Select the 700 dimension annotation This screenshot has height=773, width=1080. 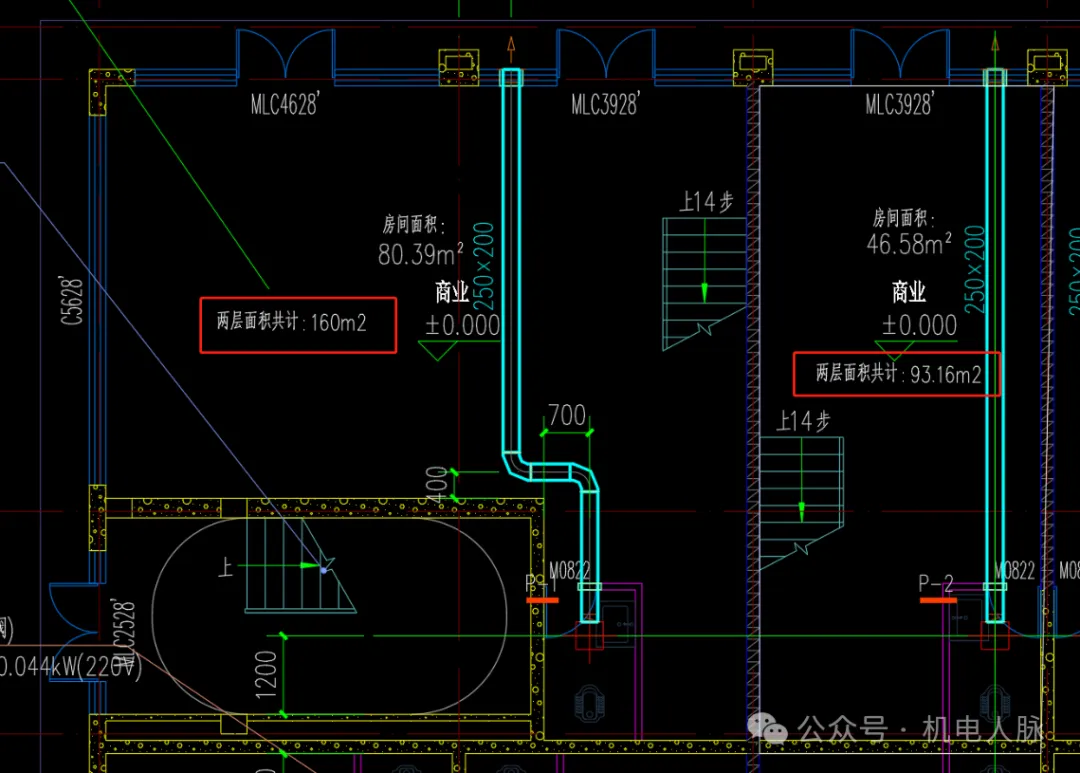coord(567,416)
